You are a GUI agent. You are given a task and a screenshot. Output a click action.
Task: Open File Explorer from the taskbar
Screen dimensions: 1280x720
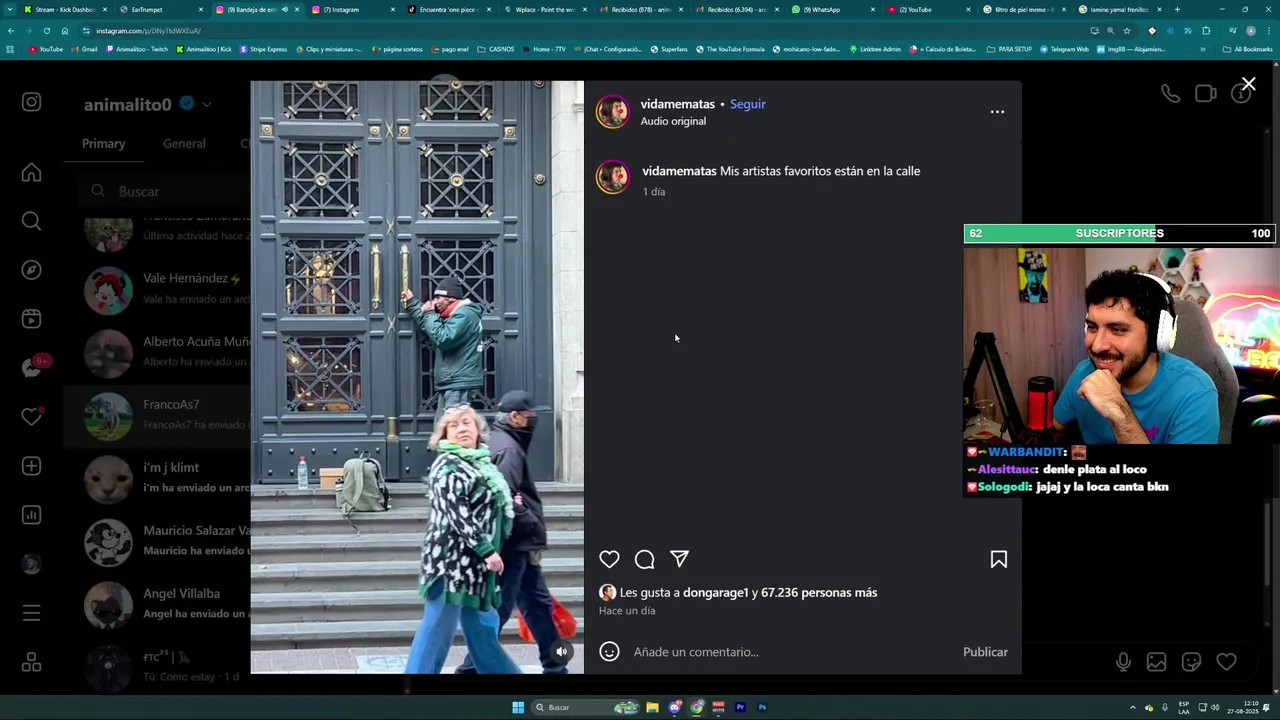click(652, 707)
